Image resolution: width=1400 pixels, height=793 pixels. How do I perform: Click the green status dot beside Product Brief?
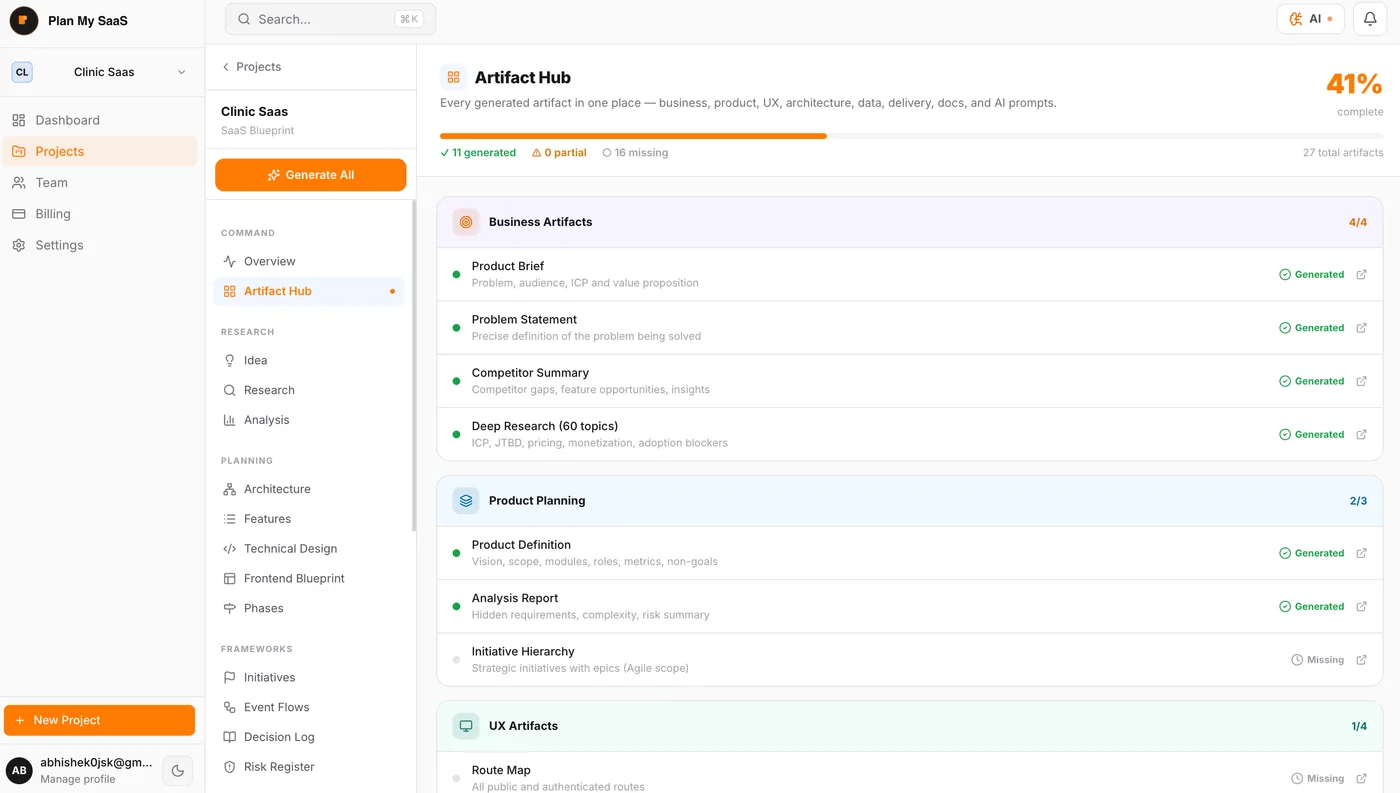456,274
